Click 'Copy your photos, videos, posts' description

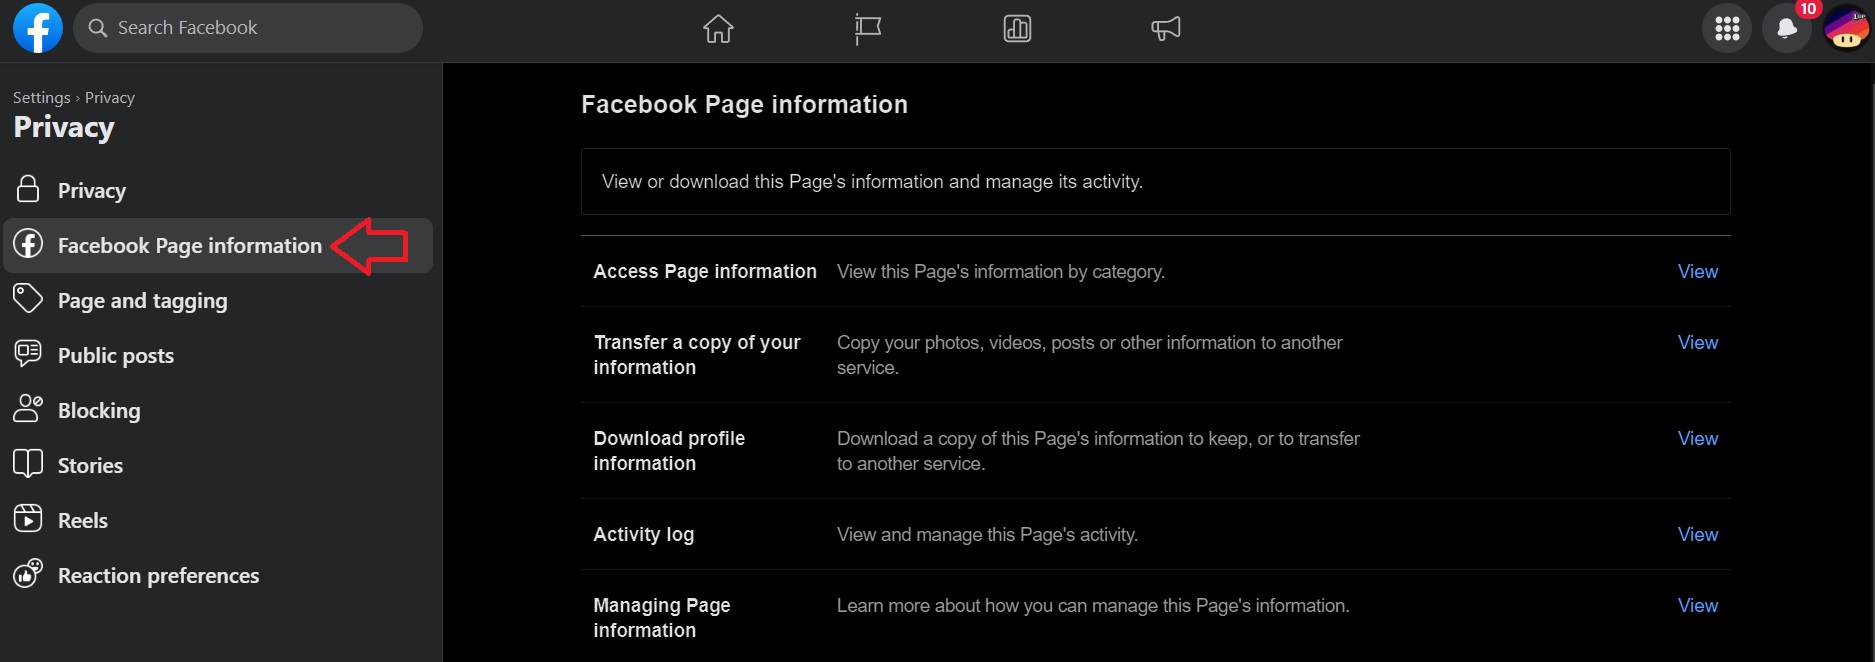click(x=1089, y=355)
